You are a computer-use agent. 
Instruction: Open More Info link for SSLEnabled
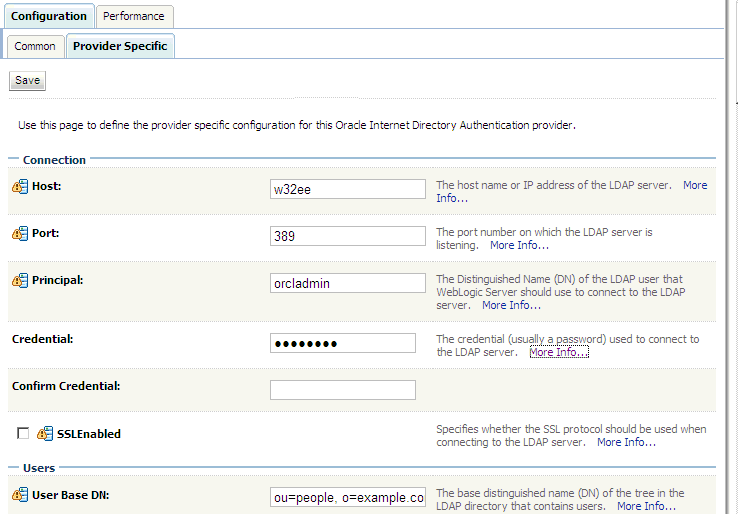[x=626, y=442]
